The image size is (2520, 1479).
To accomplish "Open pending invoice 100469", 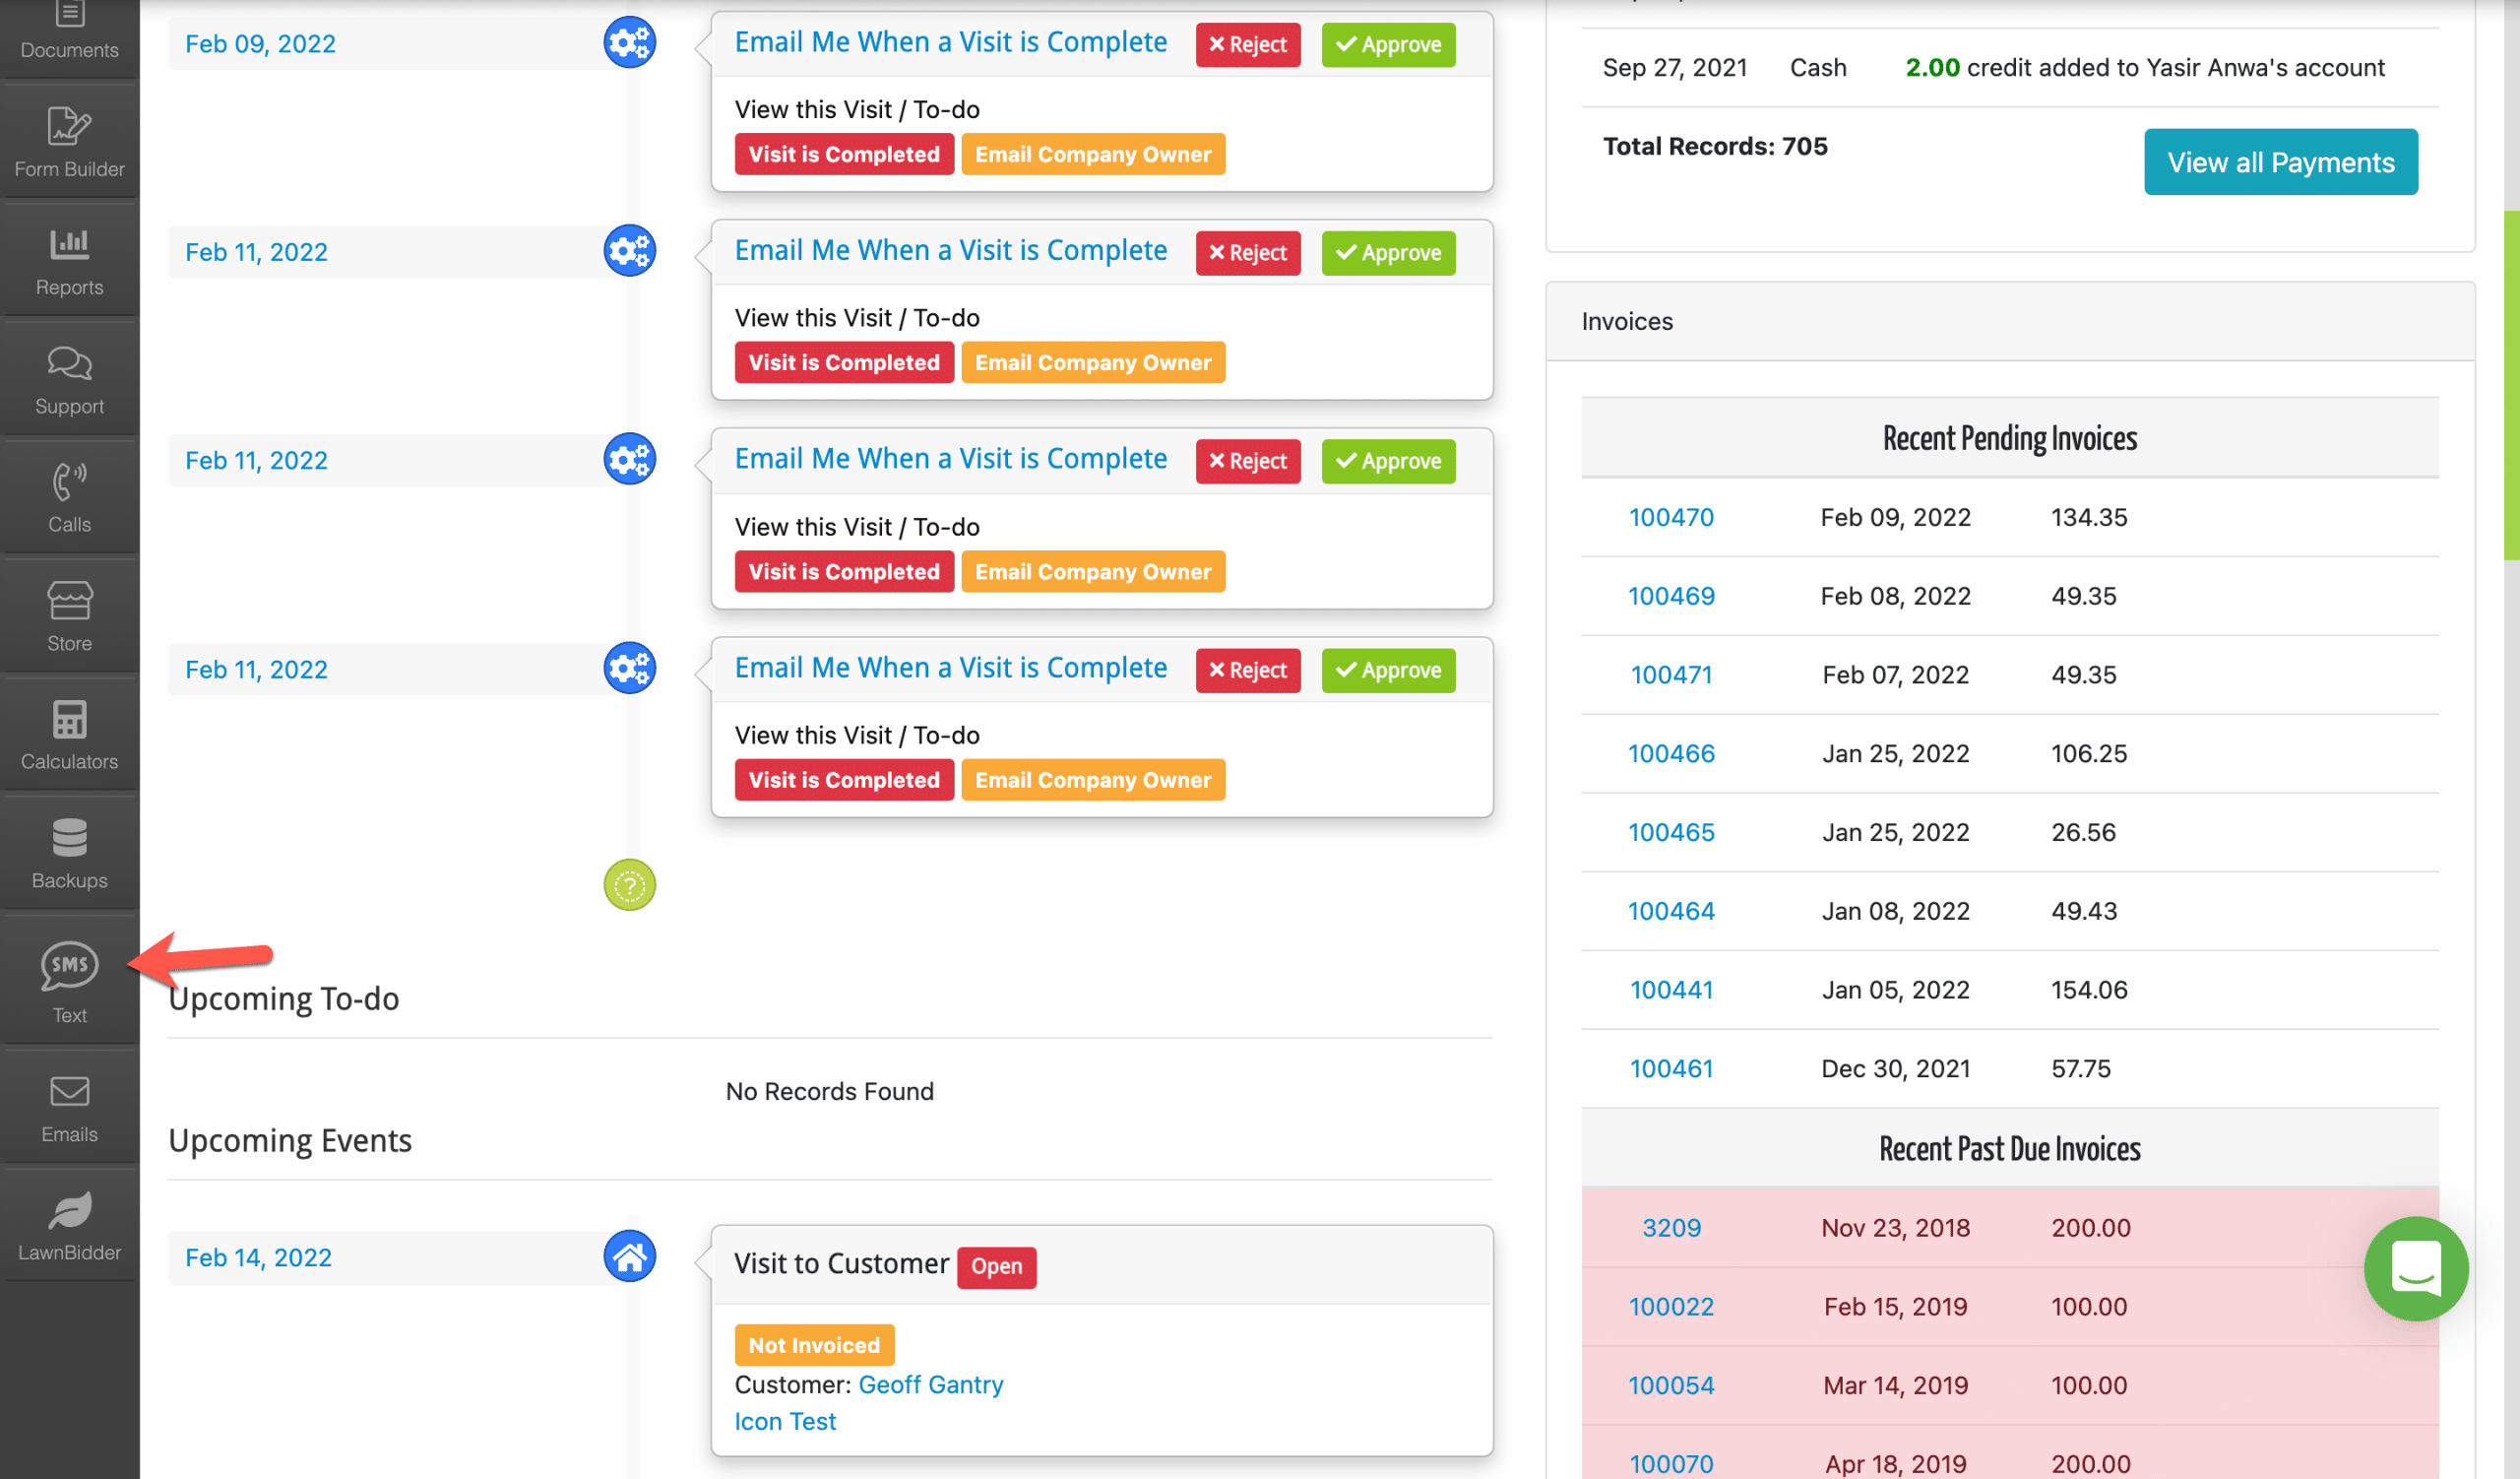I will coord(1670,596).
